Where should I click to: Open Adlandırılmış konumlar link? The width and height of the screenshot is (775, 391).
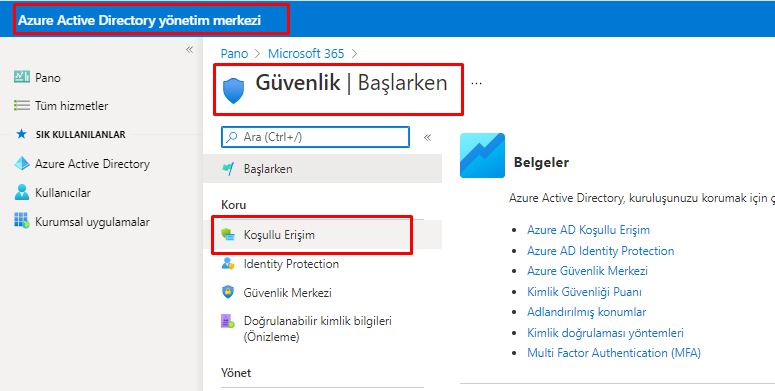587,312
